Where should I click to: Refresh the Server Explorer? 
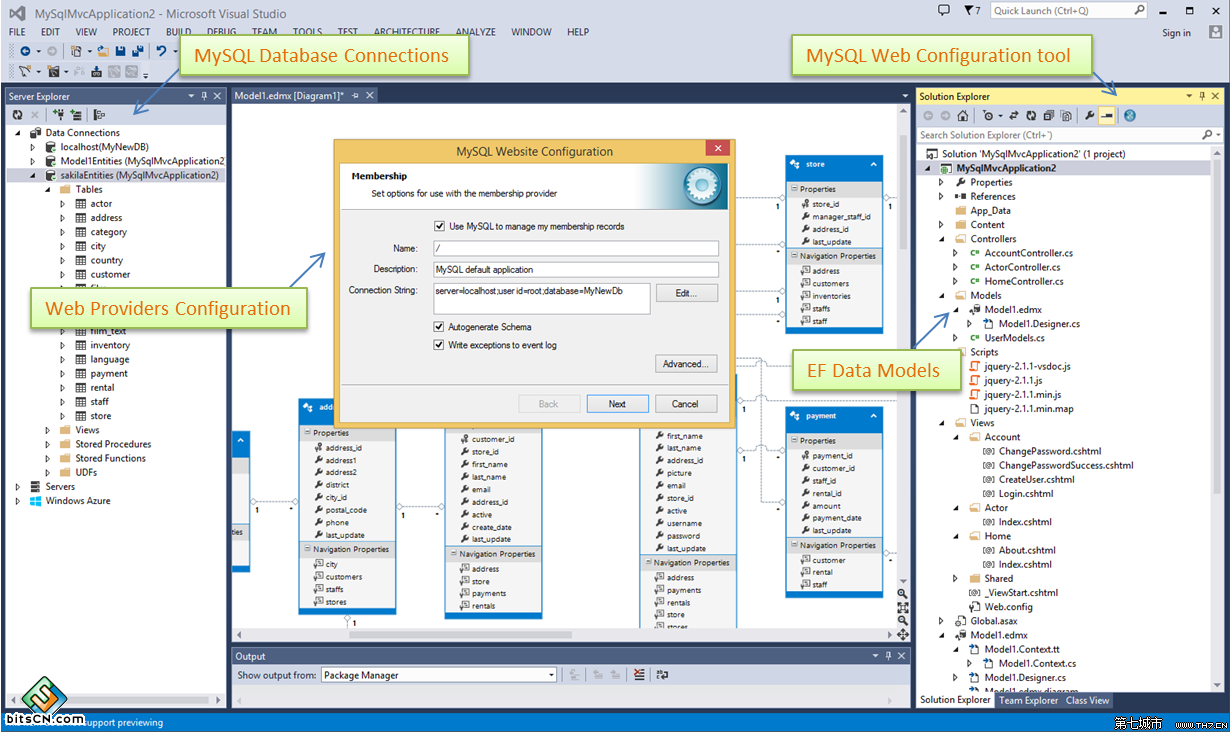point(17,115)
